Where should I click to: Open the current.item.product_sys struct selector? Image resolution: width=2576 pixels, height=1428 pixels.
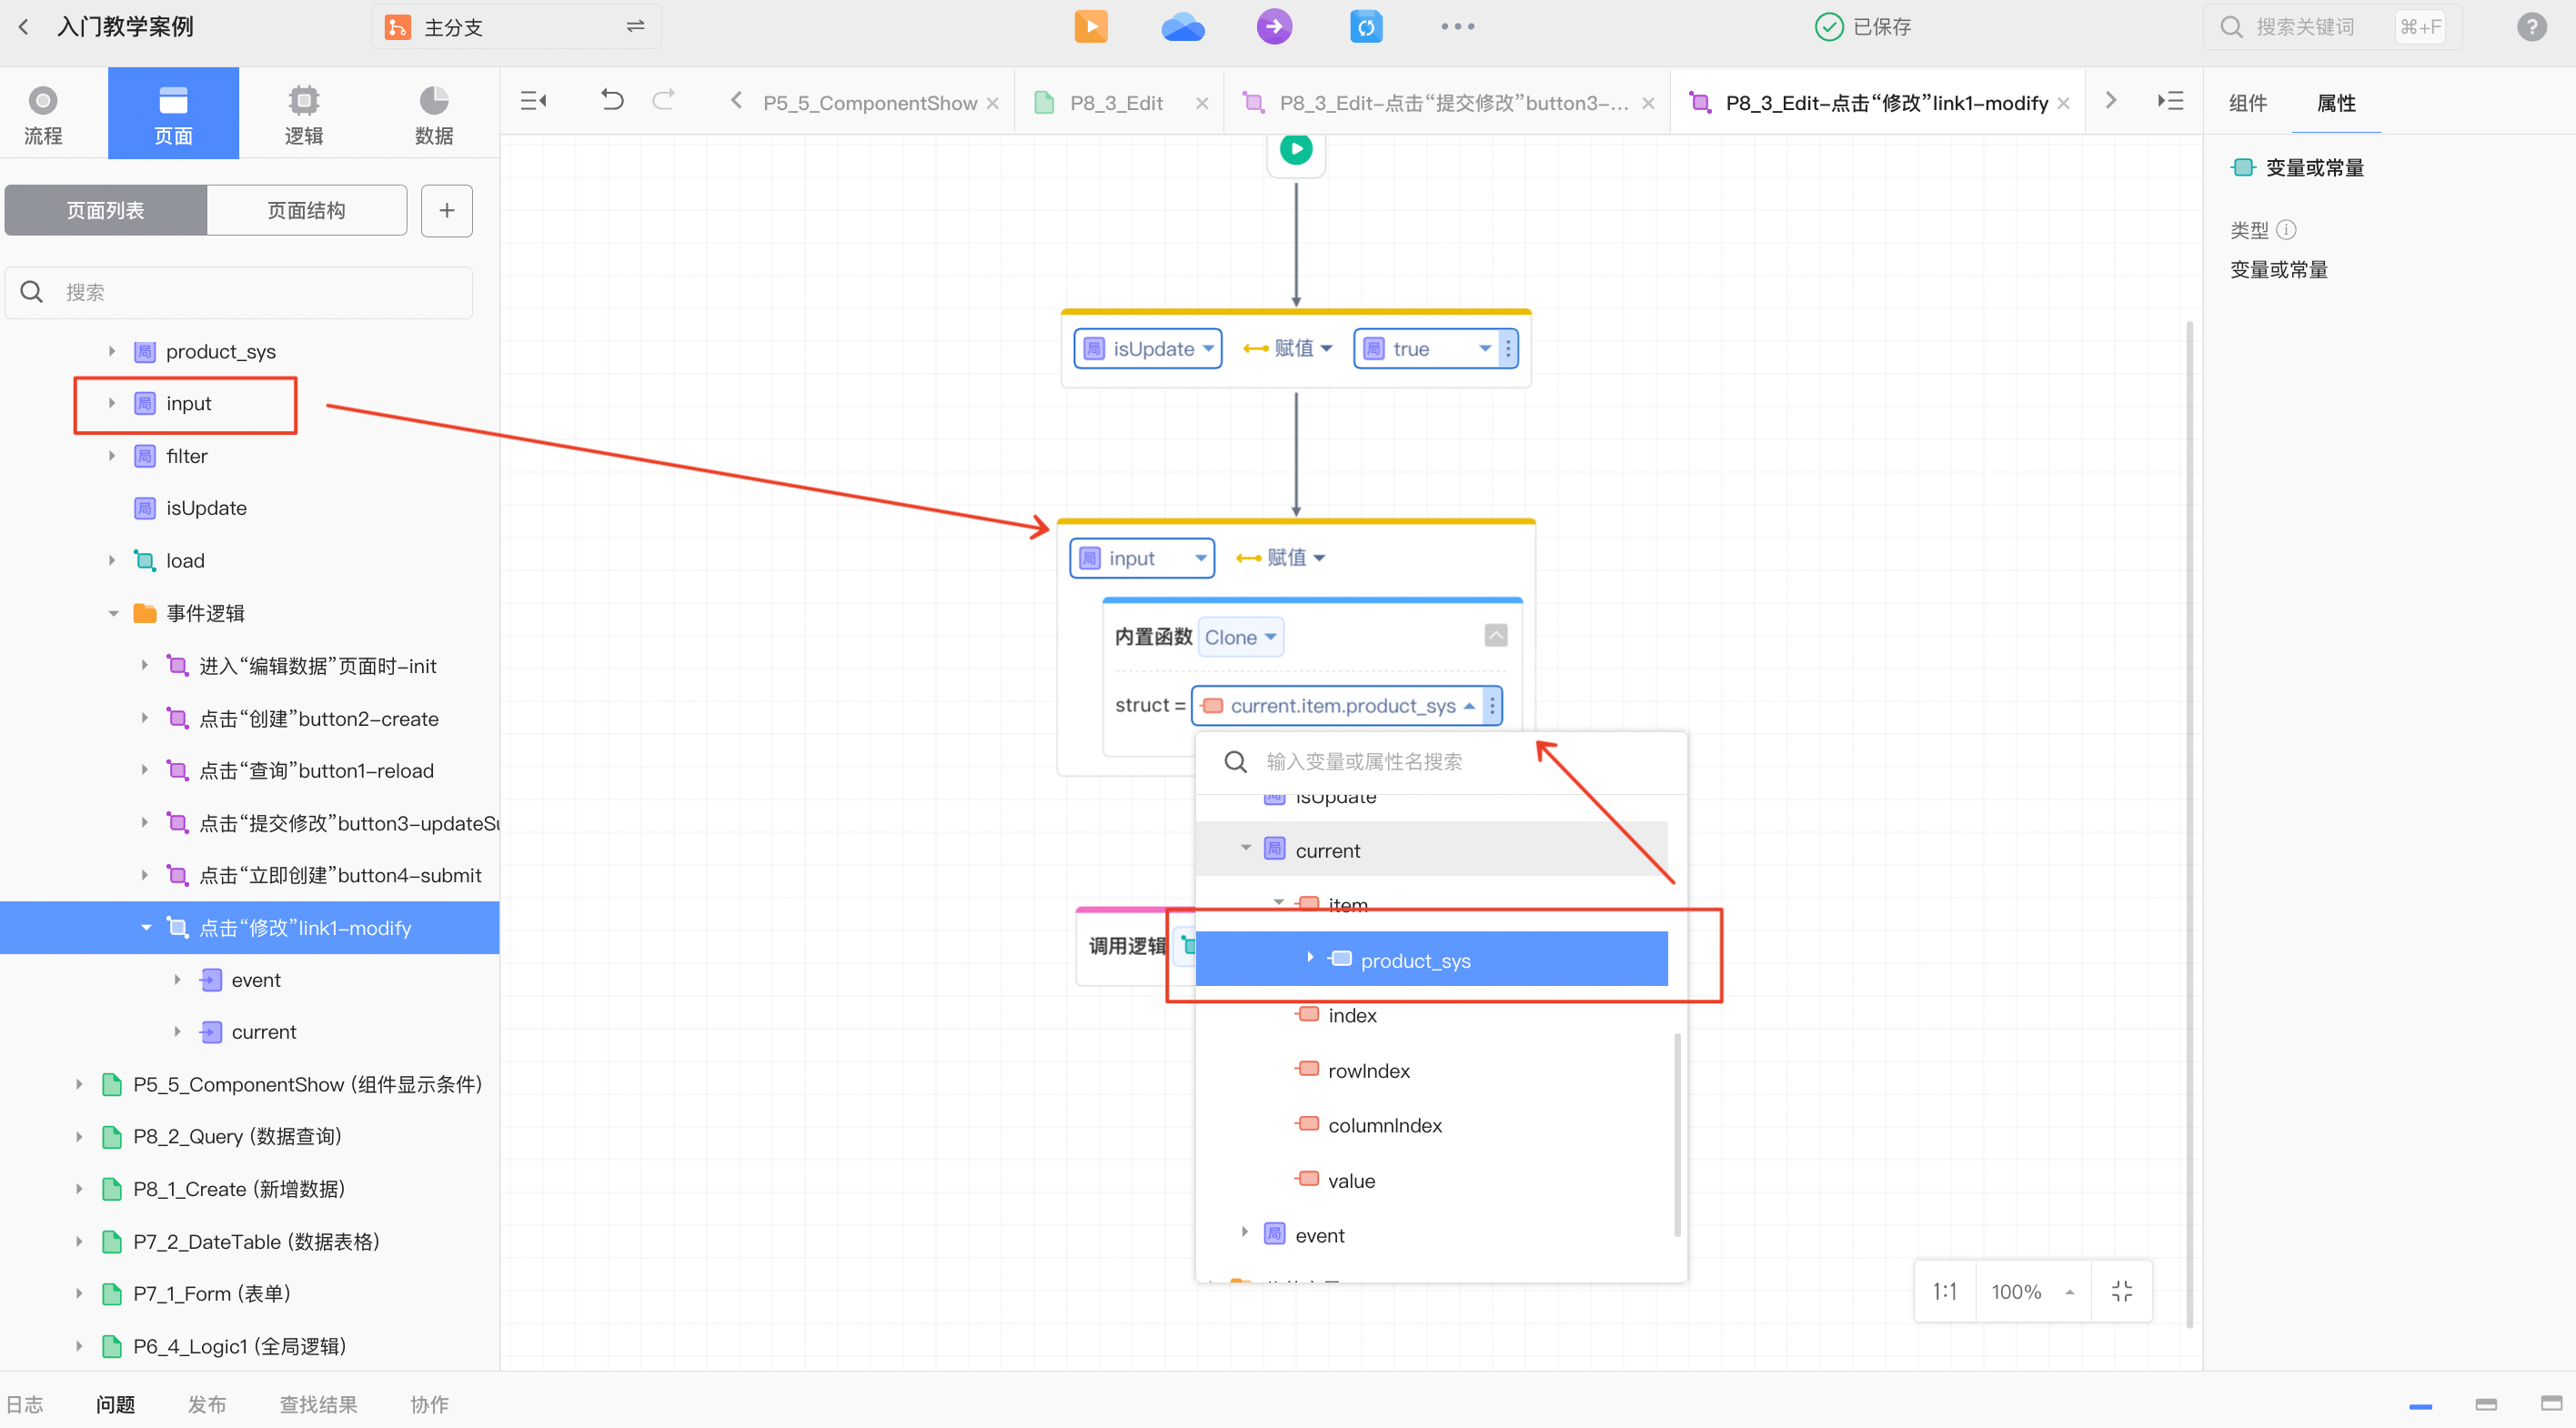pos(1338,705)
